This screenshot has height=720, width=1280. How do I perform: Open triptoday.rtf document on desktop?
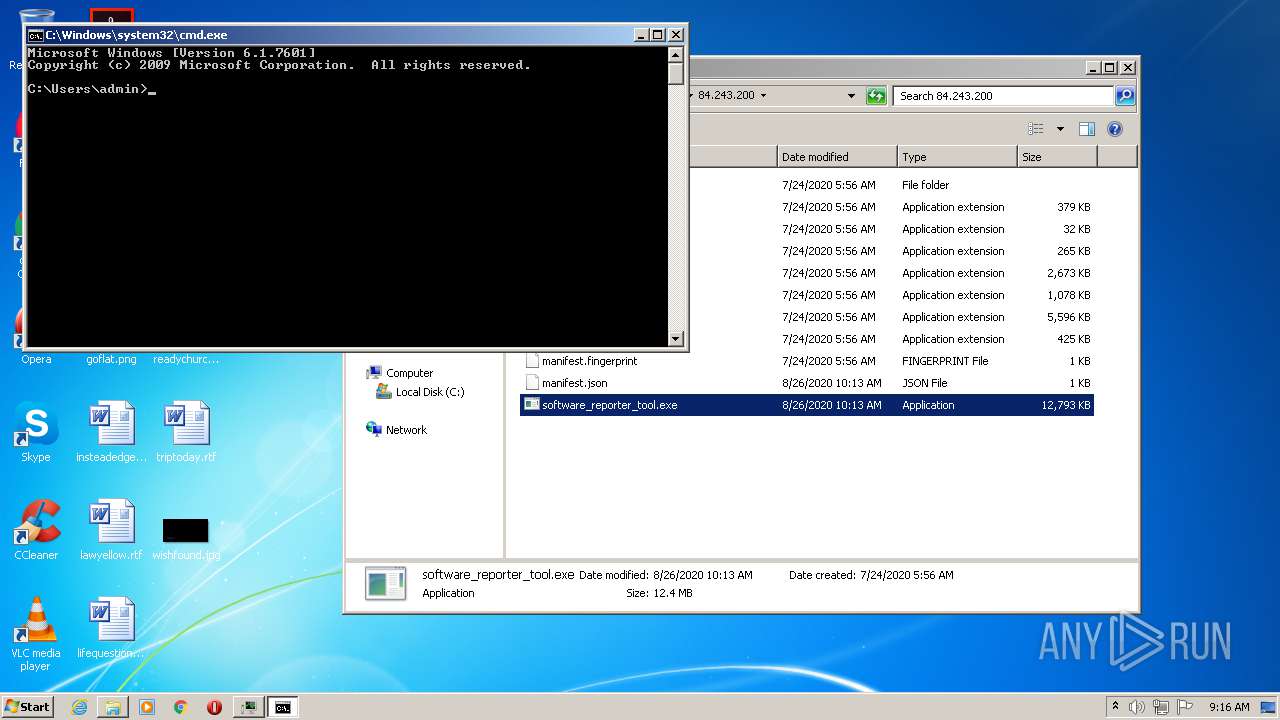click(x=186, y=433)
